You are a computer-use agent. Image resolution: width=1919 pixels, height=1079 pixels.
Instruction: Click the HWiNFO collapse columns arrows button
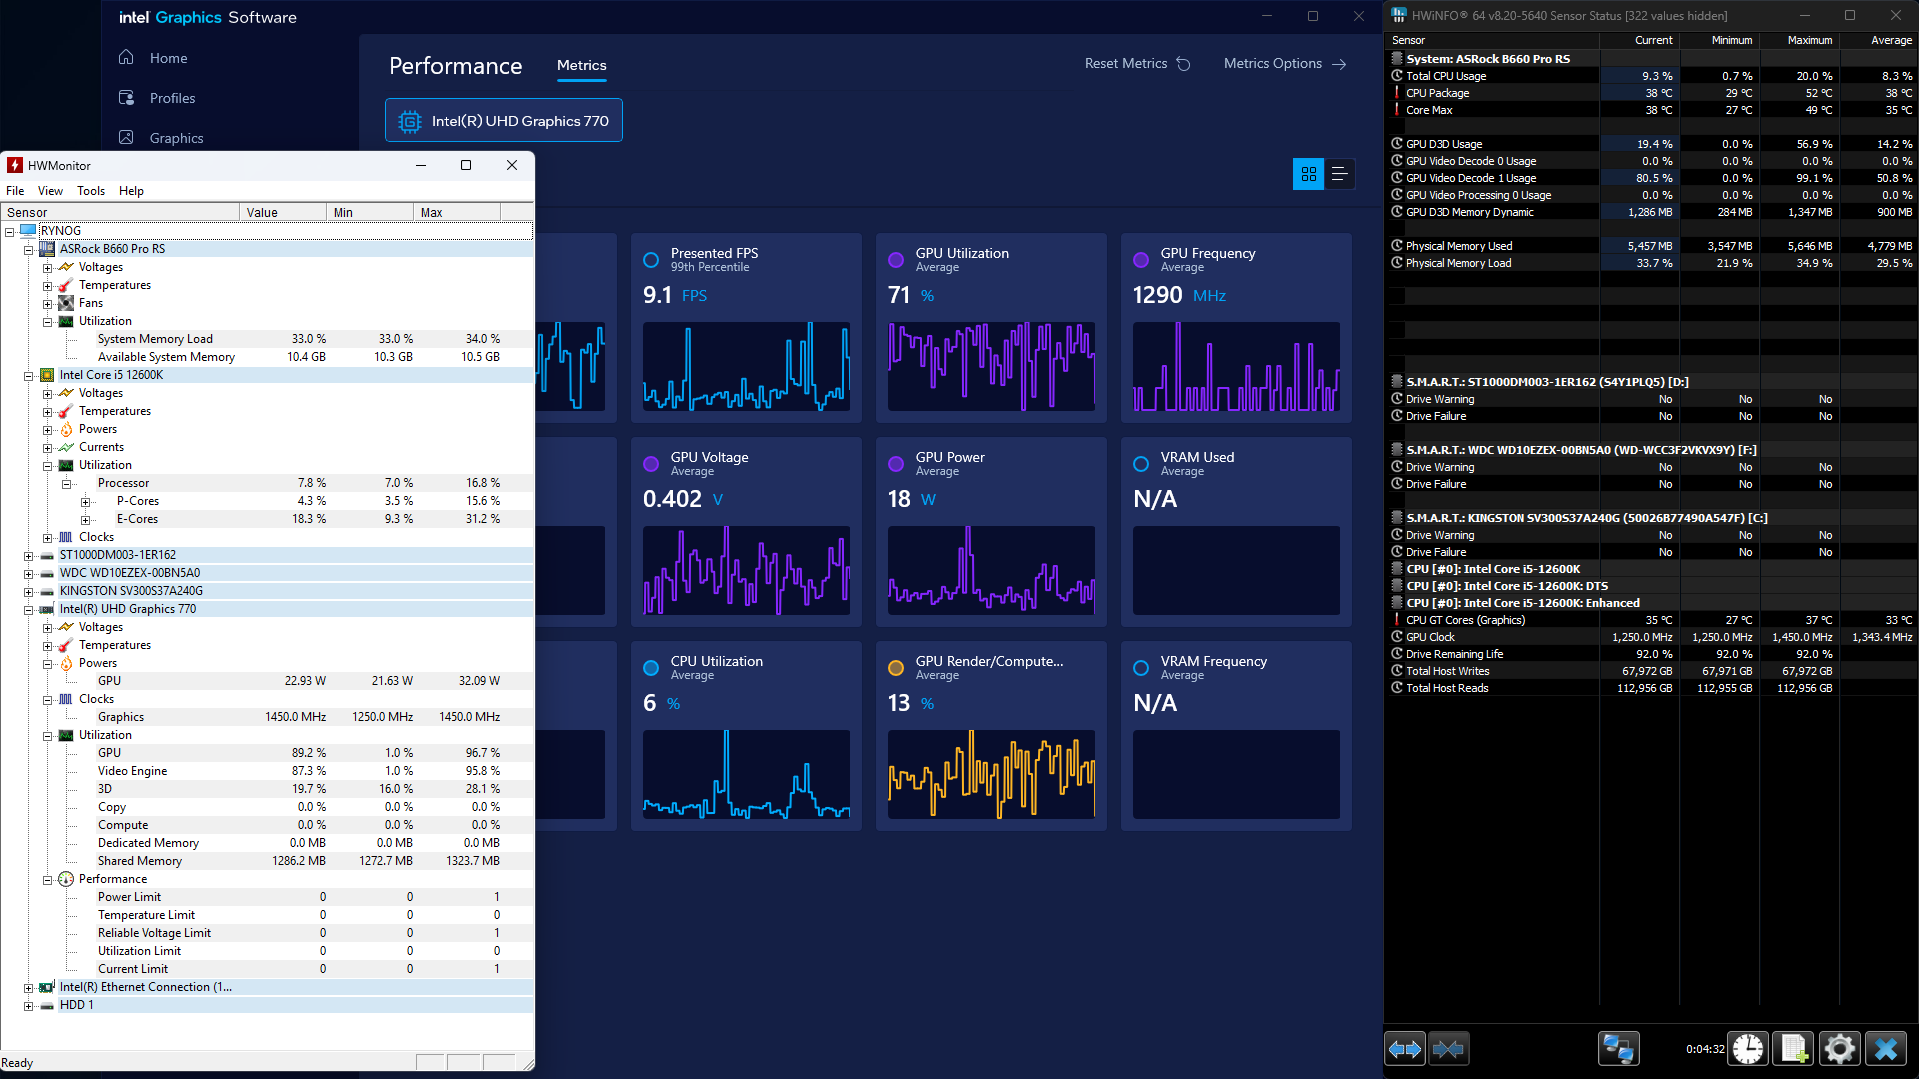(x=1448, y=1049)
